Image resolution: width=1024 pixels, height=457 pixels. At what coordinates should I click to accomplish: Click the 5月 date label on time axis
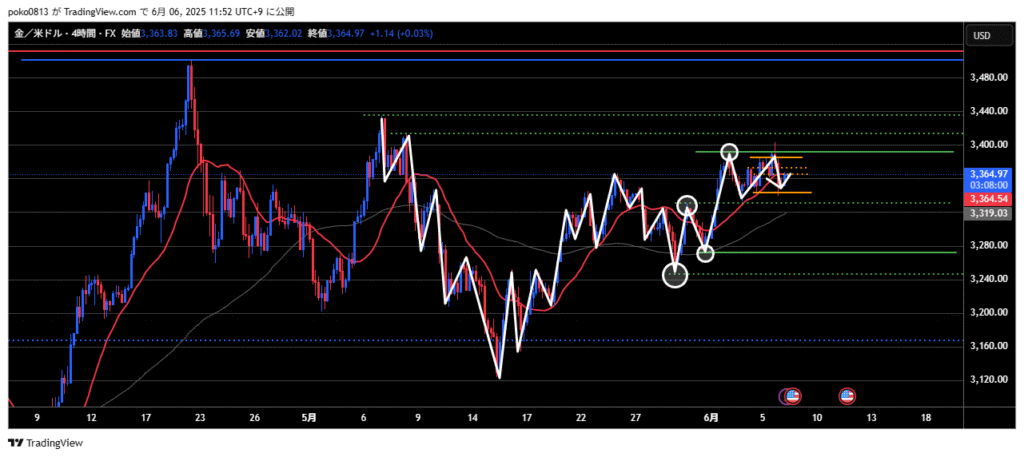point(309,417)
